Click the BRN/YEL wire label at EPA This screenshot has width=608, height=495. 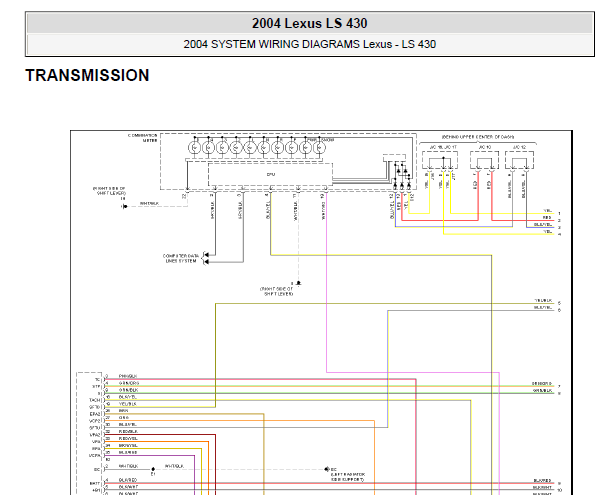[128, 445]
